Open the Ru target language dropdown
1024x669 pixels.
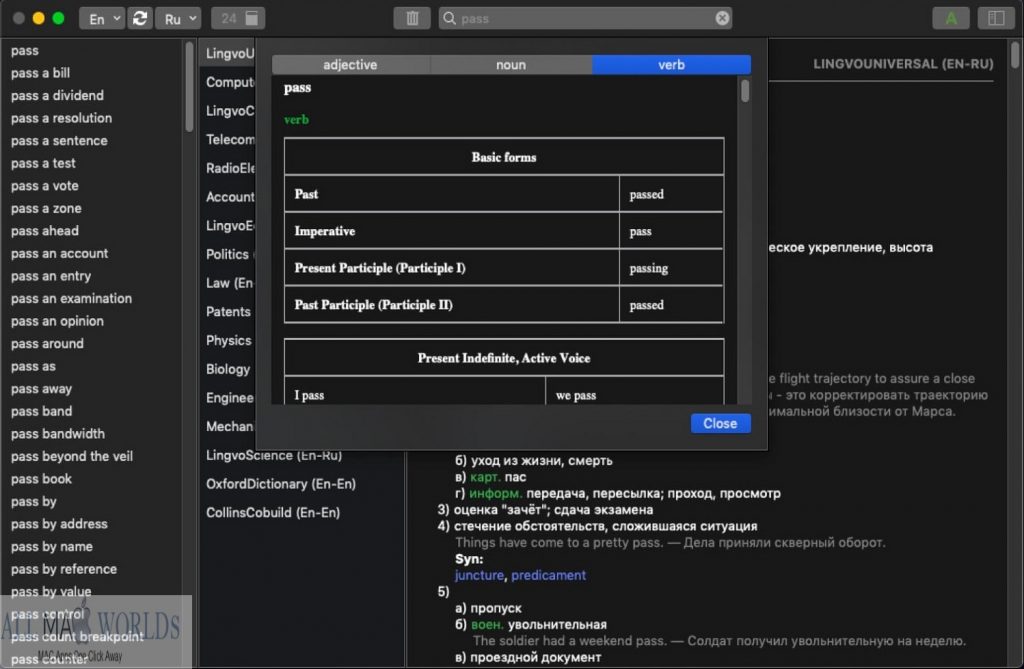pyautogui.click(x=178, y=18)
